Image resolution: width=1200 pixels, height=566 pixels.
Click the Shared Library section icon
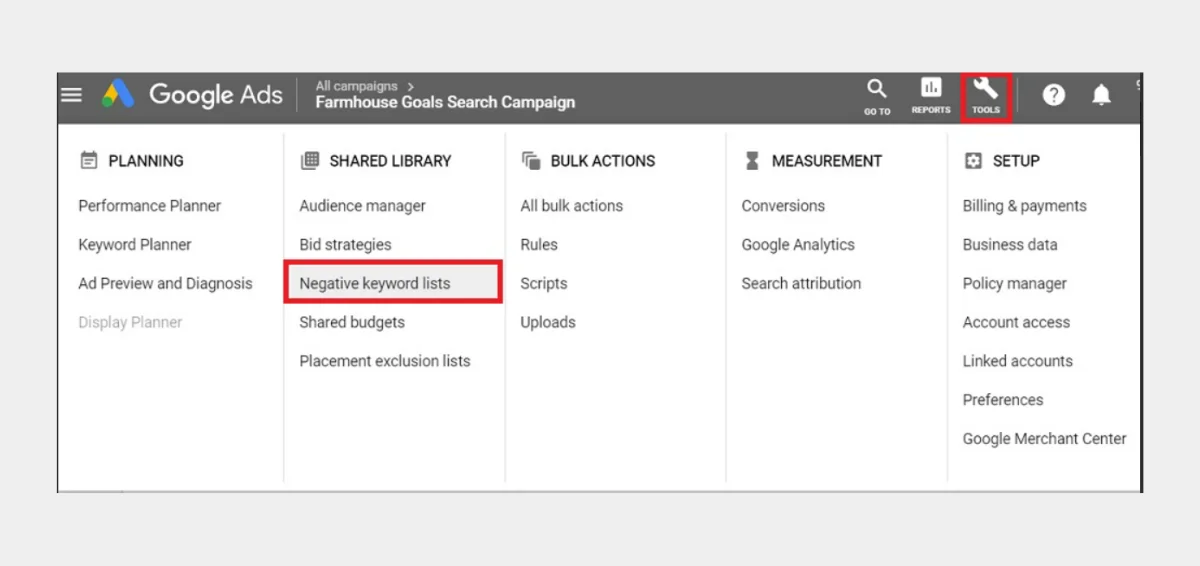pyautogui.click(x=309, y=160)
